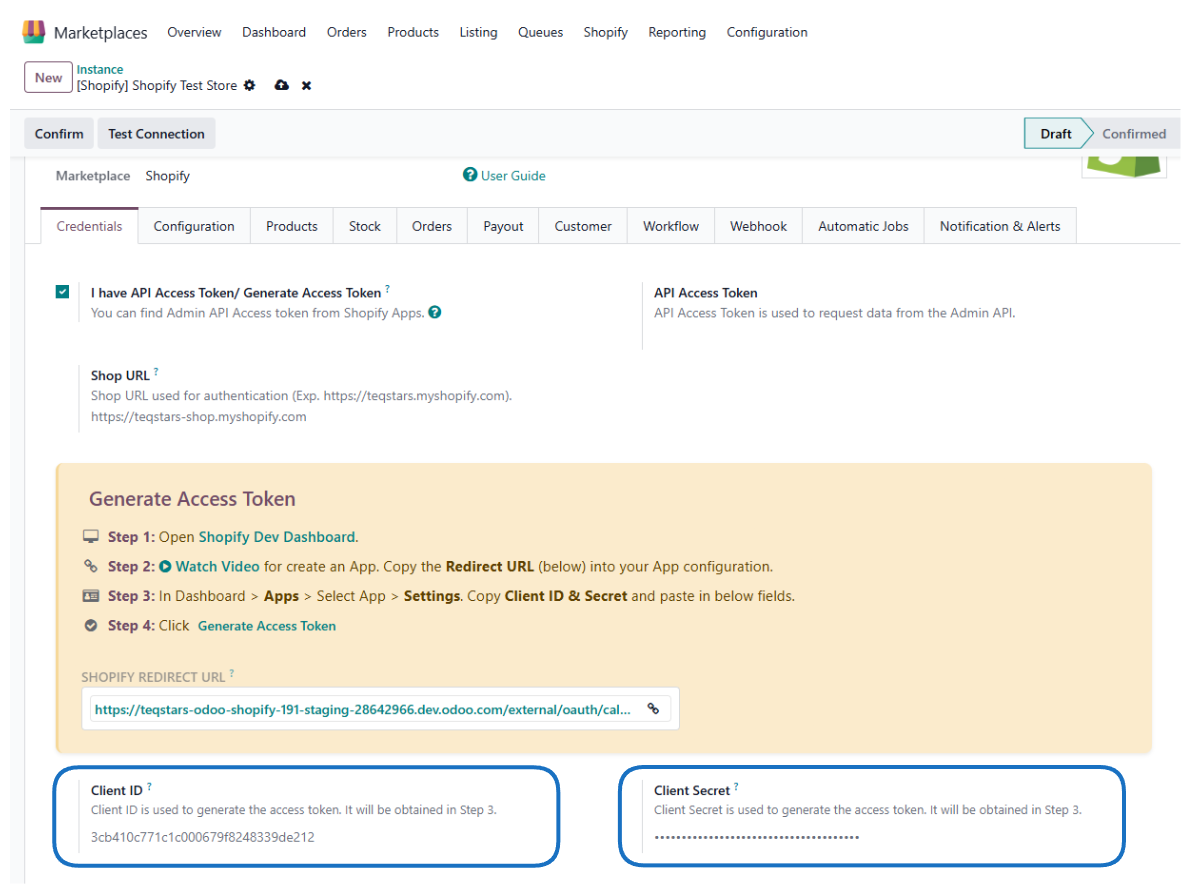Click tooltip mark next to Client ID label

click(150, 786)
